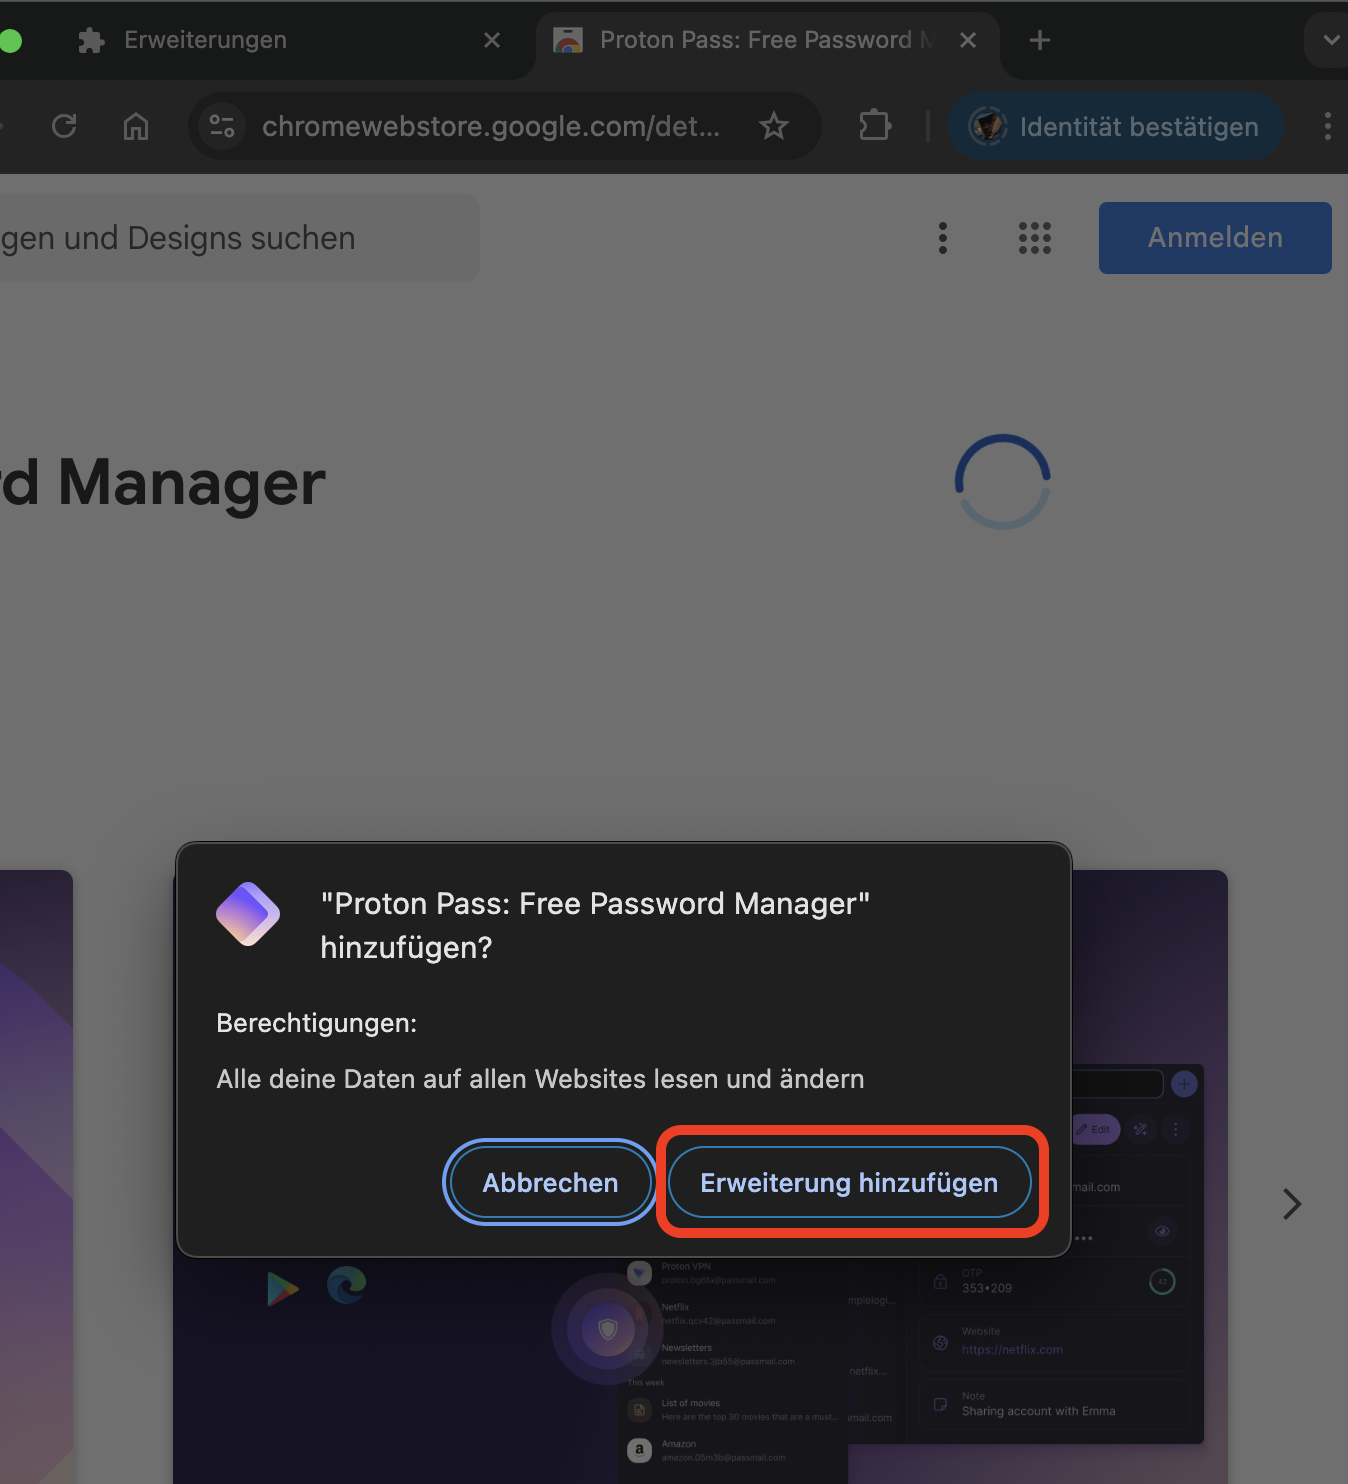Click the Anmelden sign-in button

click(1215, 238)
